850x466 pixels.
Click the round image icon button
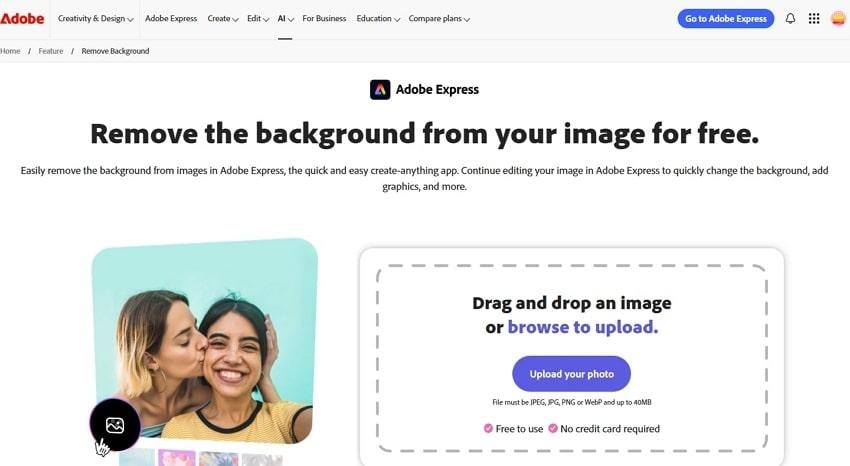click(115, 425)
